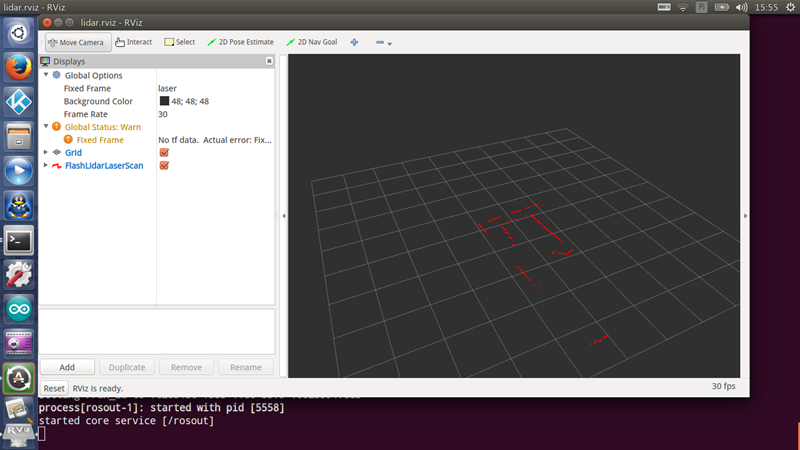Launch Firefox from the dock
The width and height of the screenshot is (800, 450).
18,67
